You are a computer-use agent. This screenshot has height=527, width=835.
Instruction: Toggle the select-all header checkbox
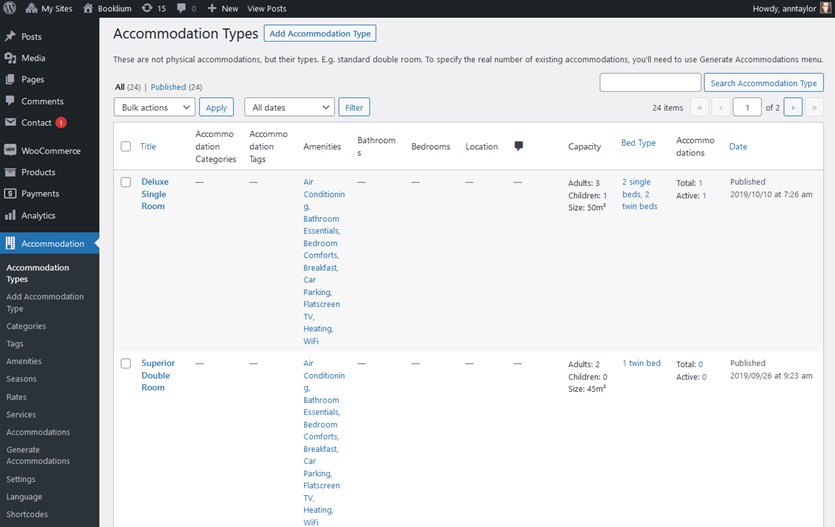point(126,146)
